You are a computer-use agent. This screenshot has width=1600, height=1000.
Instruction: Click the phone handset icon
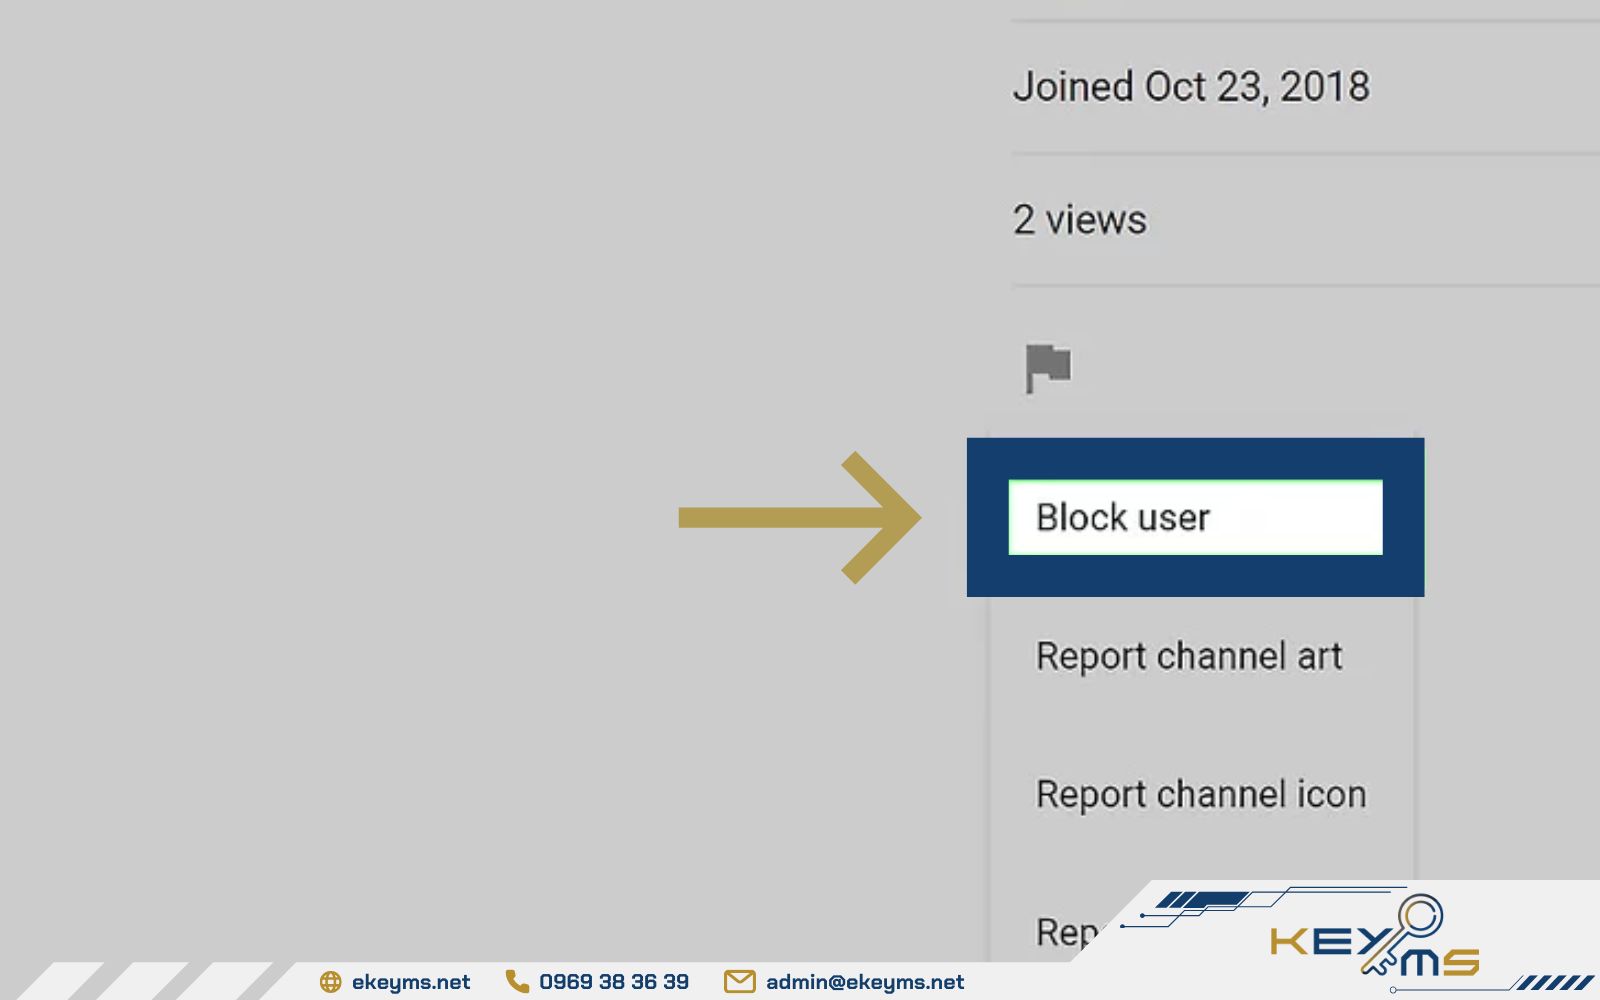click(x=517, y=982)
